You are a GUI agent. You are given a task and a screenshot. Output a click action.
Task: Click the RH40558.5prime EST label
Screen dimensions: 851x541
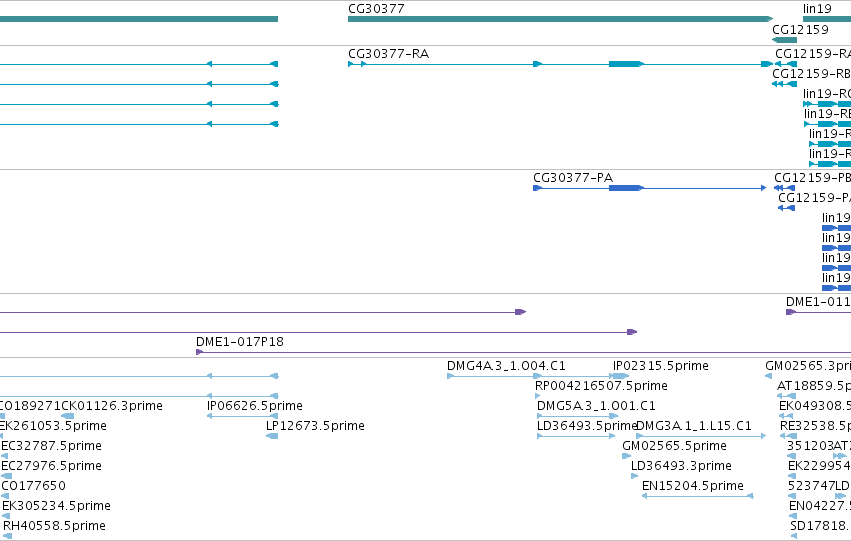pyautogui.click(x=54, y=526)
